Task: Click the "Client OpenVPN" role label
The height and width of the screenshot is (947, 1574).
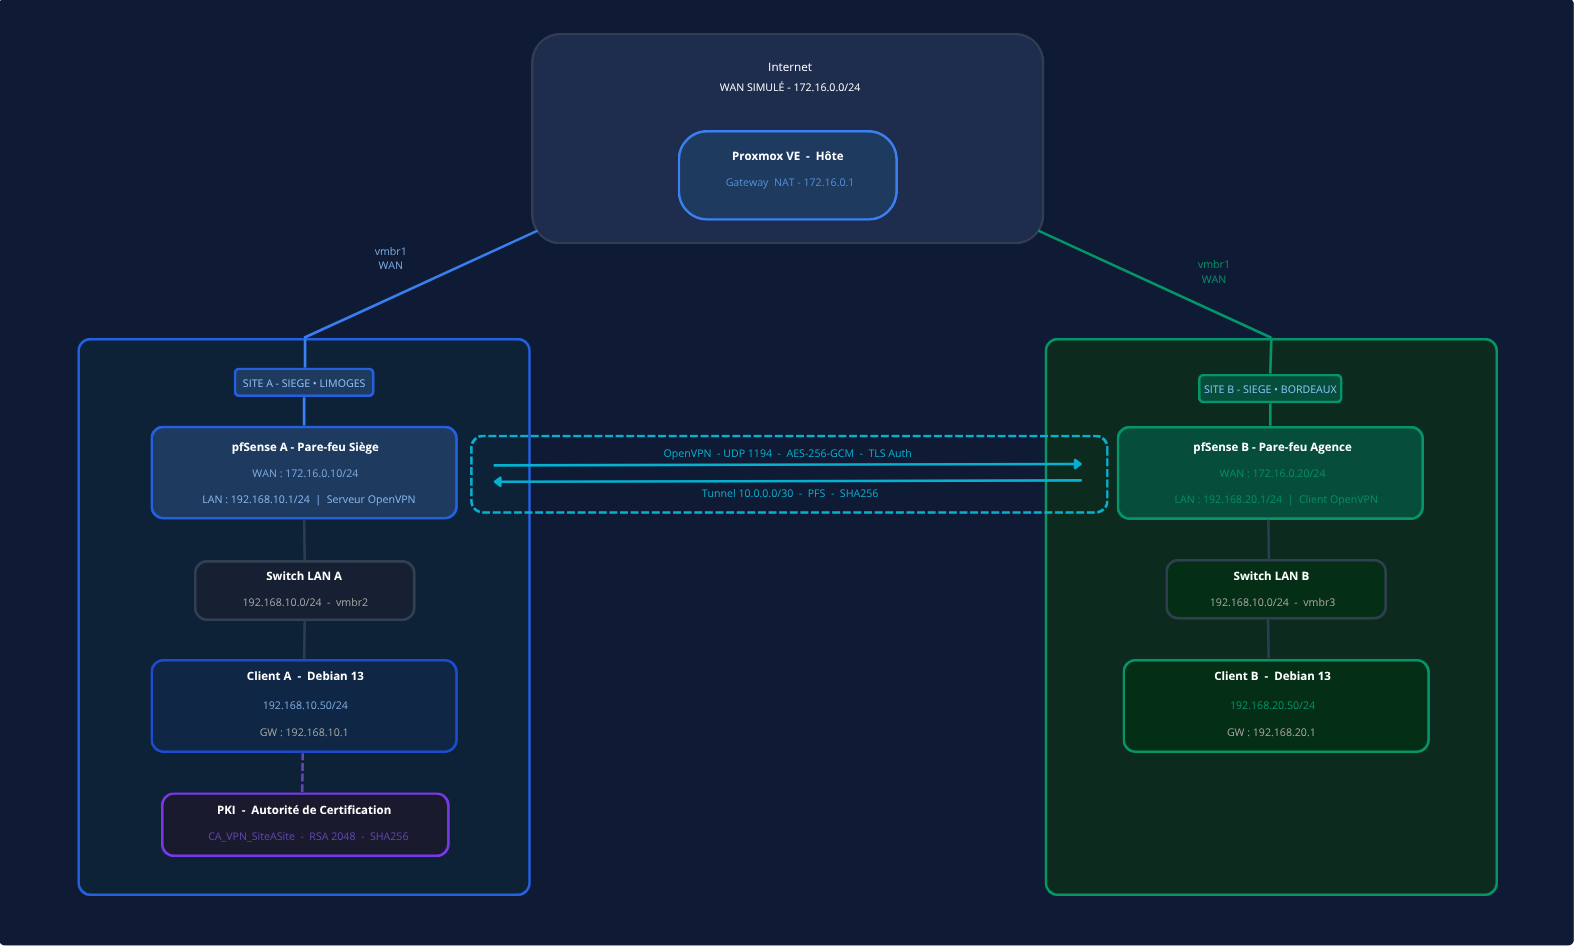Action: click(x=1338, y=499)
